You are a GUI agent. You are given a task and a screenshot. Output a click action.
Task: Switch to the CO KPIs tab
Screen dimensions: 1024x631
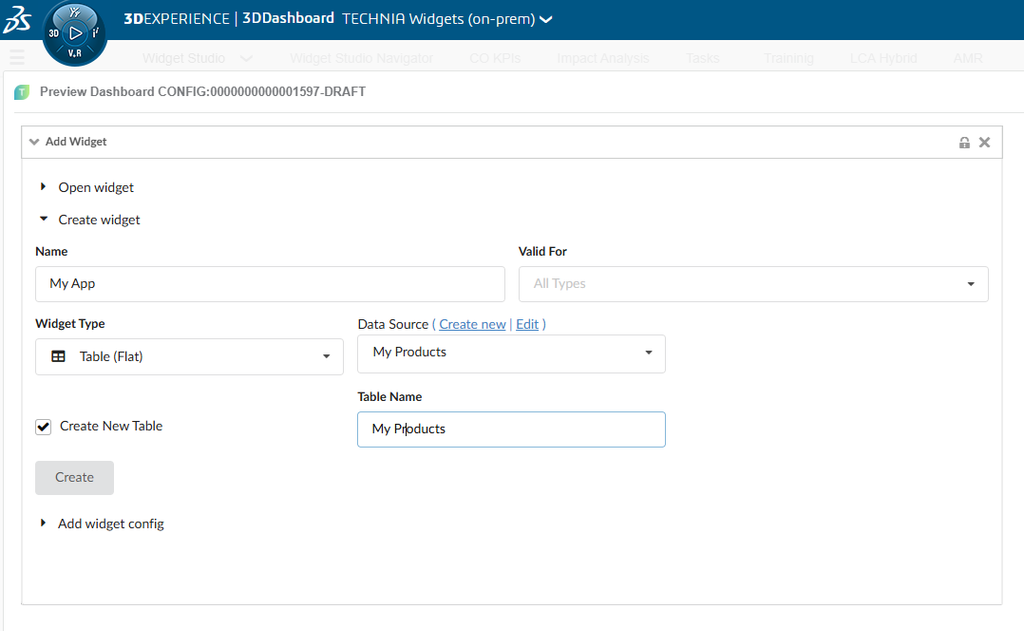pyautogui.click(x=495, y=58)
